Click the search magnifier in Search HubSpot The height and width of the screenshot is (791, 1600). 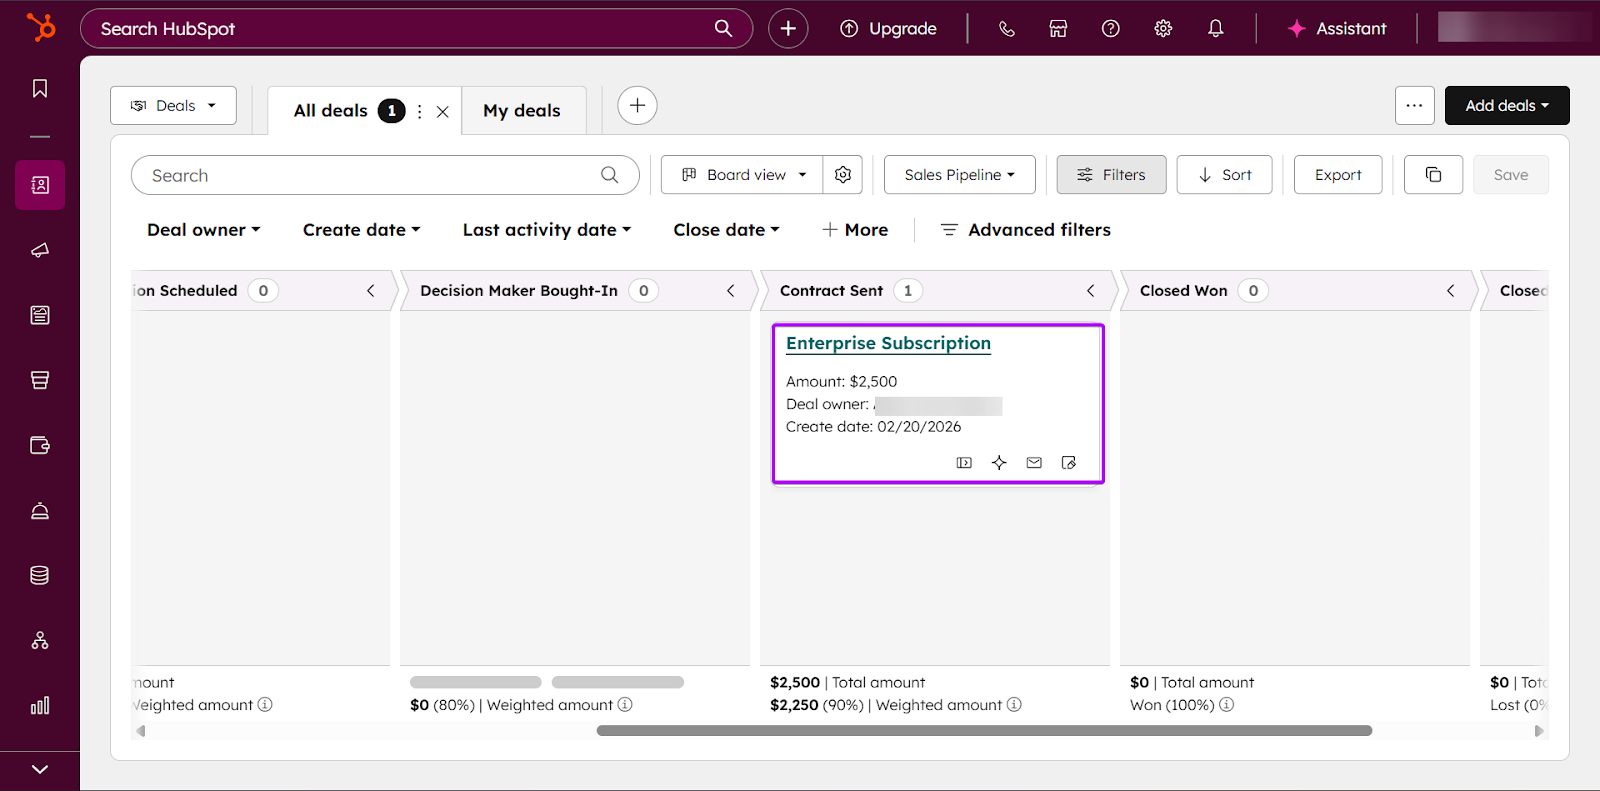pyautogui.click(x=723, y=28)
